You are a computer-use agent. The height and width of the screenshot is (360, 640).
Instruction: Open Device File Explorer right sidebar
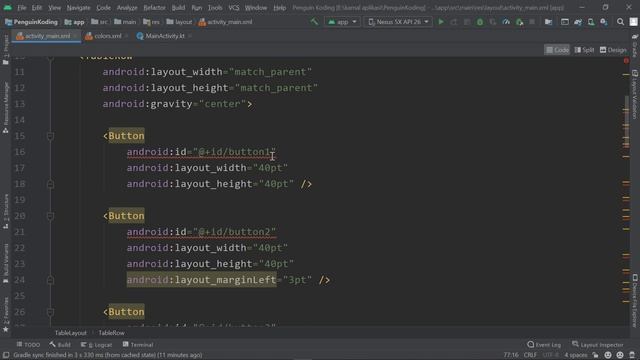pyautogui.click(x=635, y=301)
